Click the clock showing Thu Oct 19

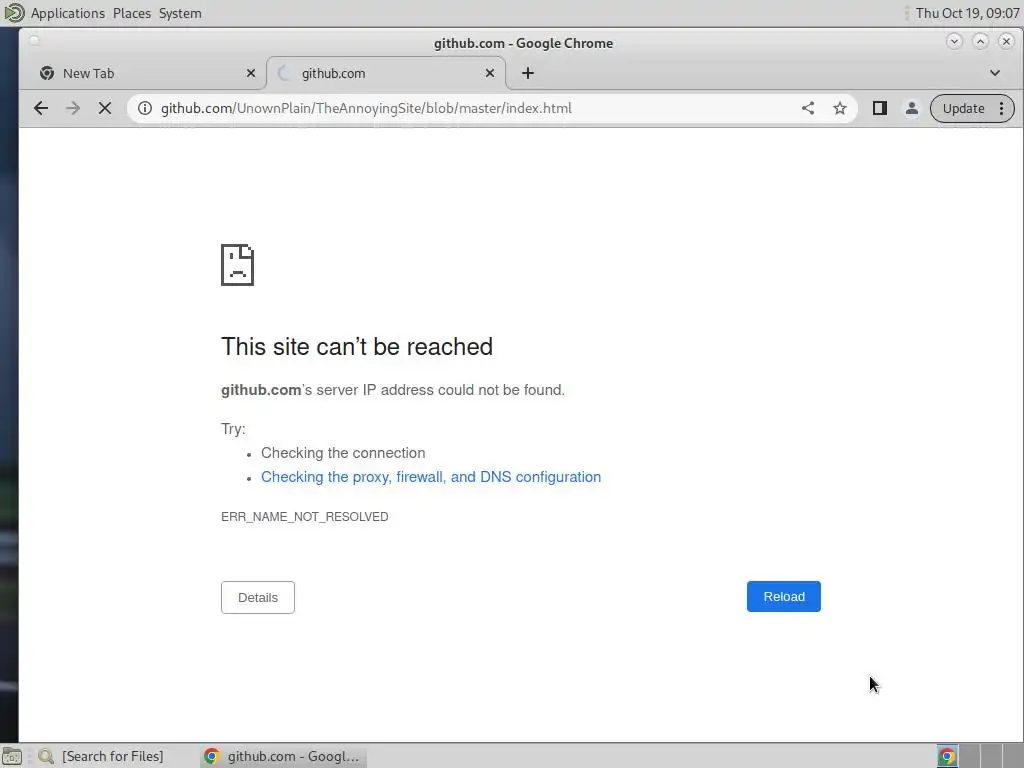click(967, 13)
